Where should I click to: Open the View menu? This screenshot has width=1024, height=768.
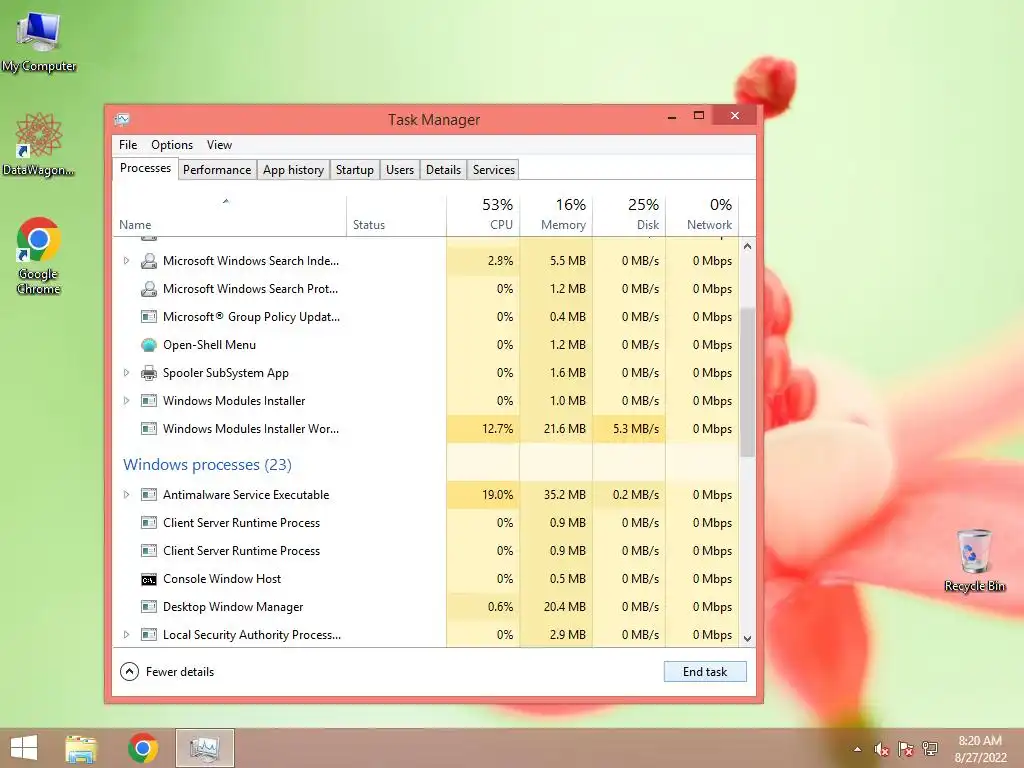[219, 145]
